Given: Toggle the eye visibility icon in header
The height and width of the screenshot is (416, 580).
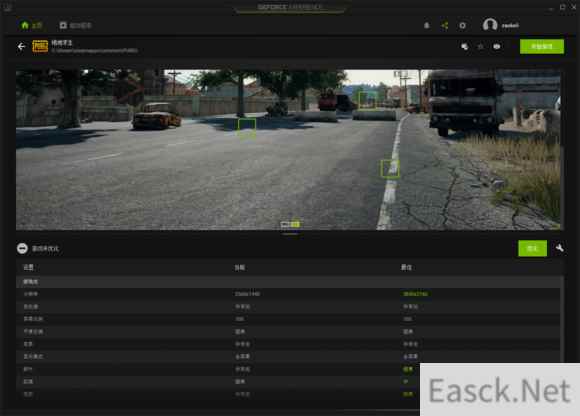Looking at the screenshot, I should pyautogui.click(x=497, y=47).
